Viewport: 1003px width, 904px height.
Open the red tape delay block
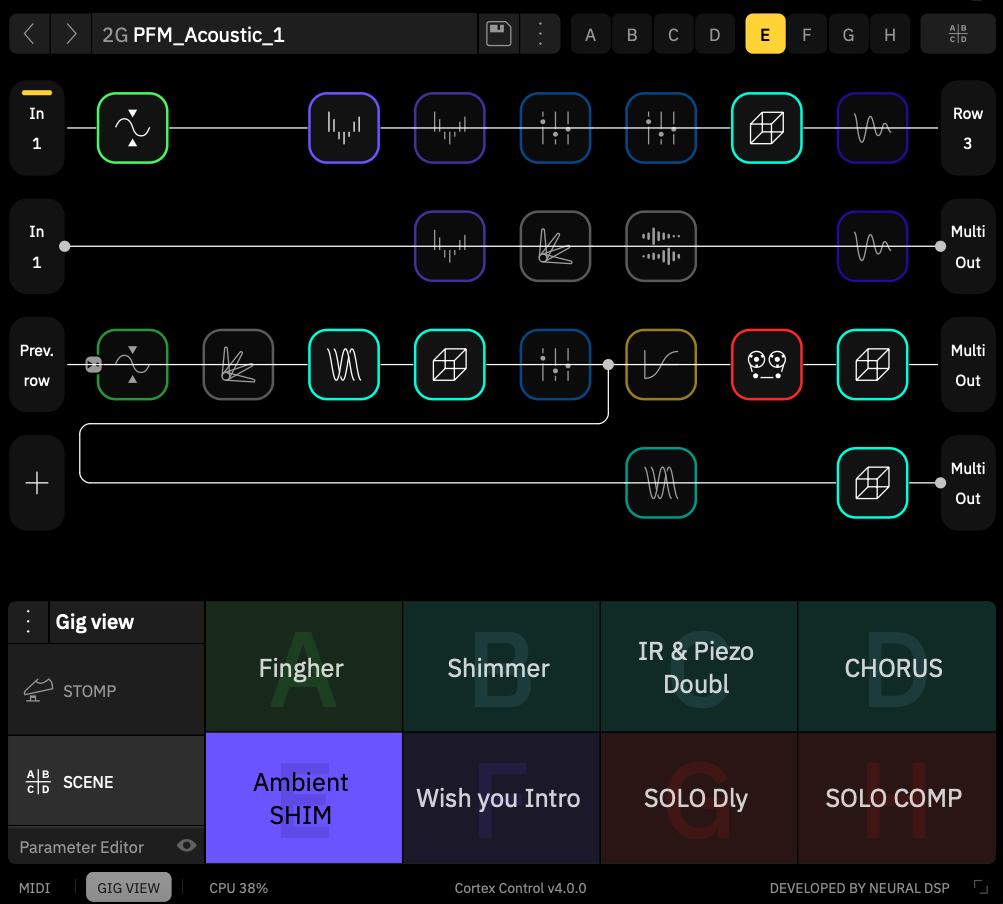tap(767, 364)
